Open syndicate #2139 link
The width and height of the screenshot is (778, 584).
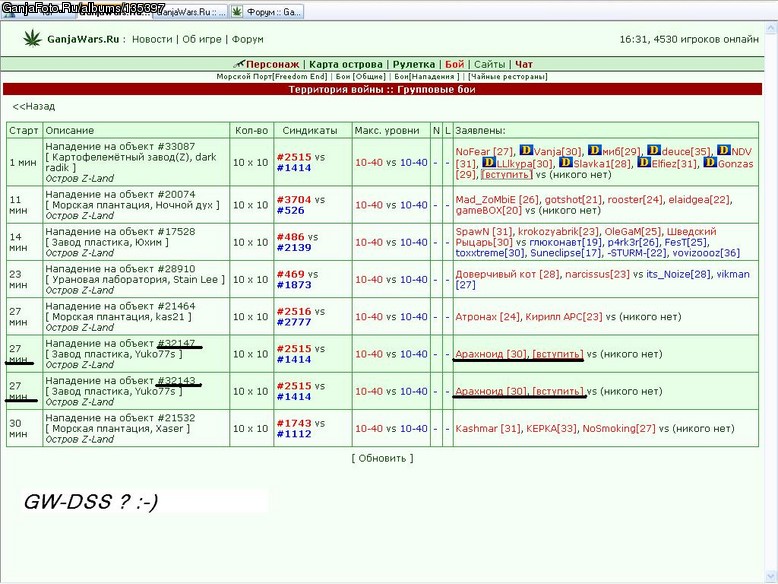[x=294, y=248]
